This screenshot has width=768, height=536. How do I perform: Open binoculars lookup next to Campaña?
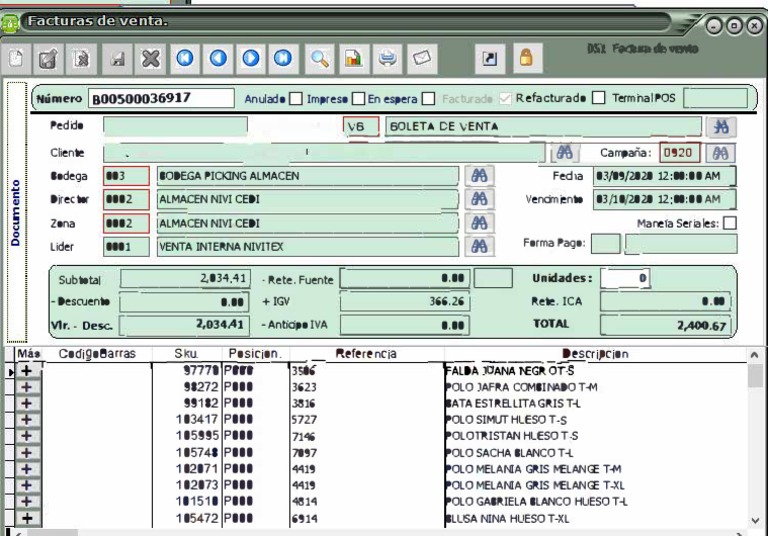(x=720, y=153)
